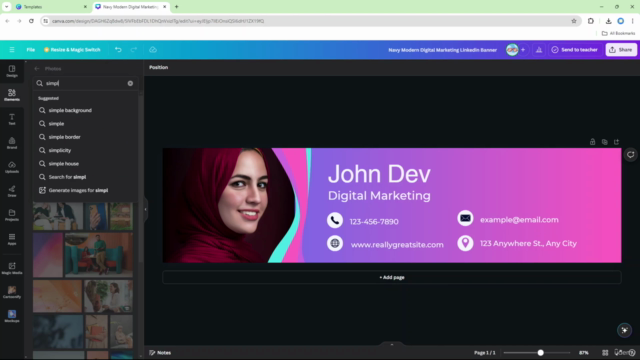This screenshot has width=640, height=360.
Task: Select '123 Anywhere St., Any City' text
Action: pyautogui.click(x=528, y=243)
